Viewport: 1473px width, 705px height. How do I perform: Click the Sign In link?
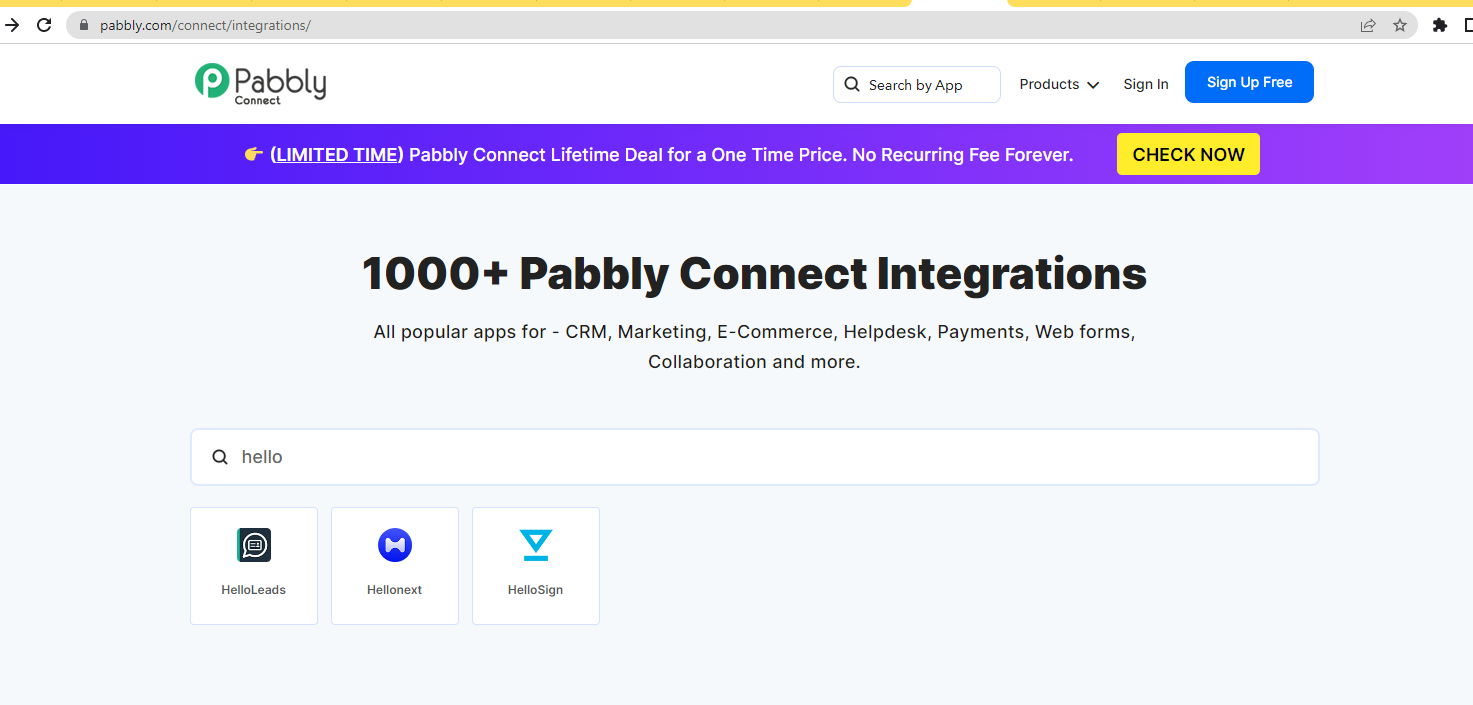[x=1146, y=85]
